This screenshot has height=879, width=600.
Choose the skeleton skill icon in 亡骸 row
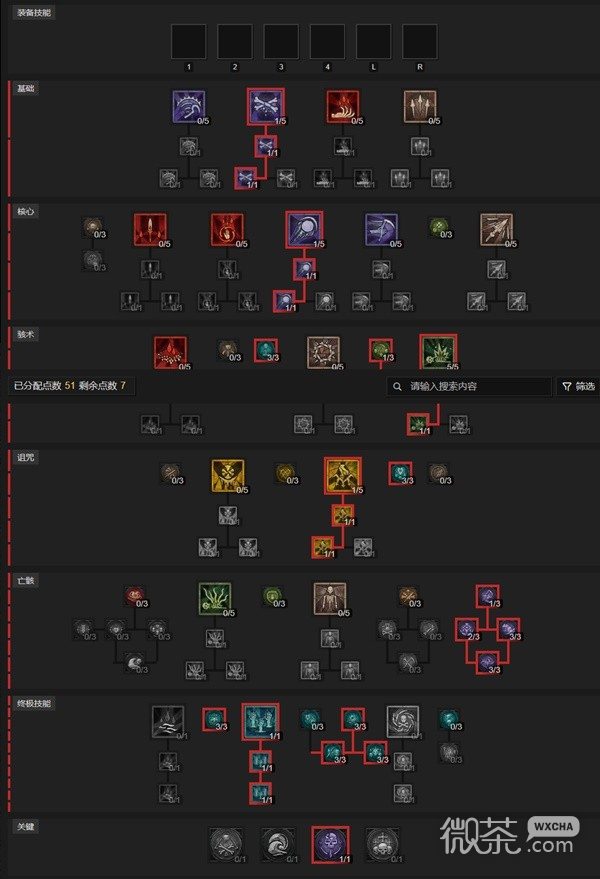(330, 598)
